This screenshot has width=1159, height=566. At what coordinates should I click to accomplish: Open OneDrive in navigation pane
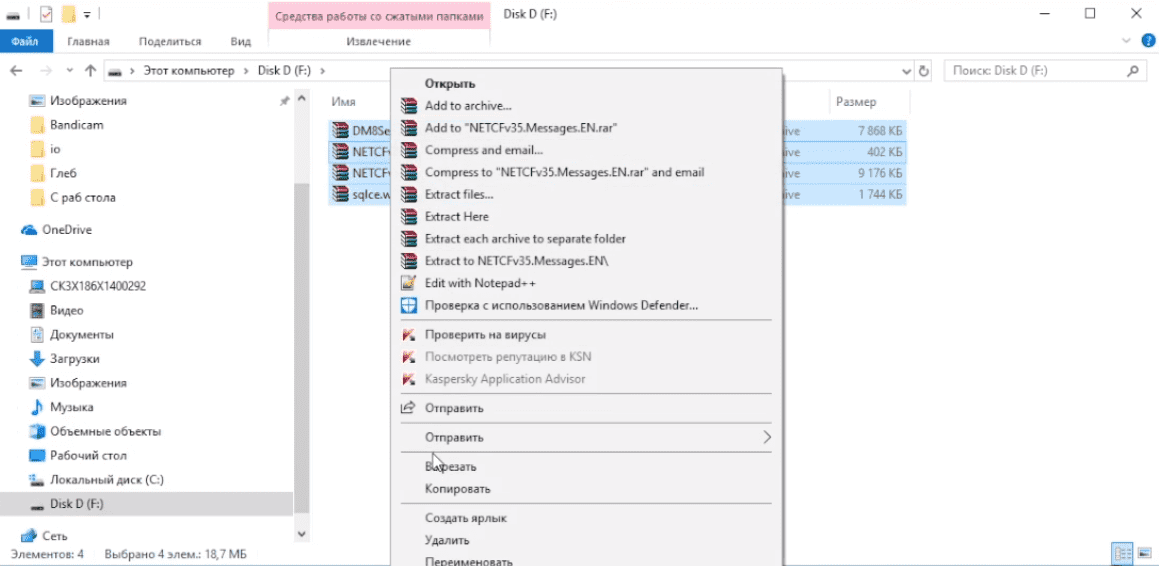click(67, 230)
